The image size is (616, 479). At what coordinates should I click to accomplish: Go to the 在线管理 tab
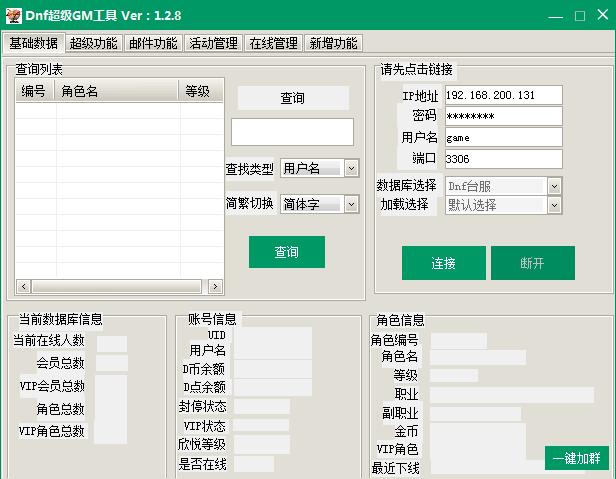click(x=273, y=43)
